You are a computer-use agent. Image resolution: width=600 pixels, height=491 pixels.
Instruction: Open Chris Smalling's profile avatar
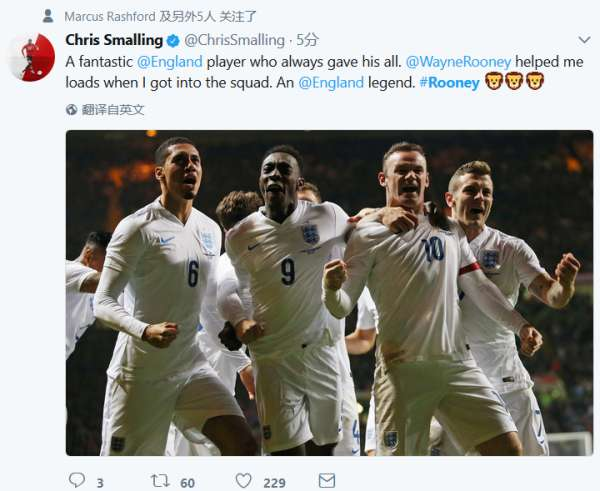coord(30,57)
